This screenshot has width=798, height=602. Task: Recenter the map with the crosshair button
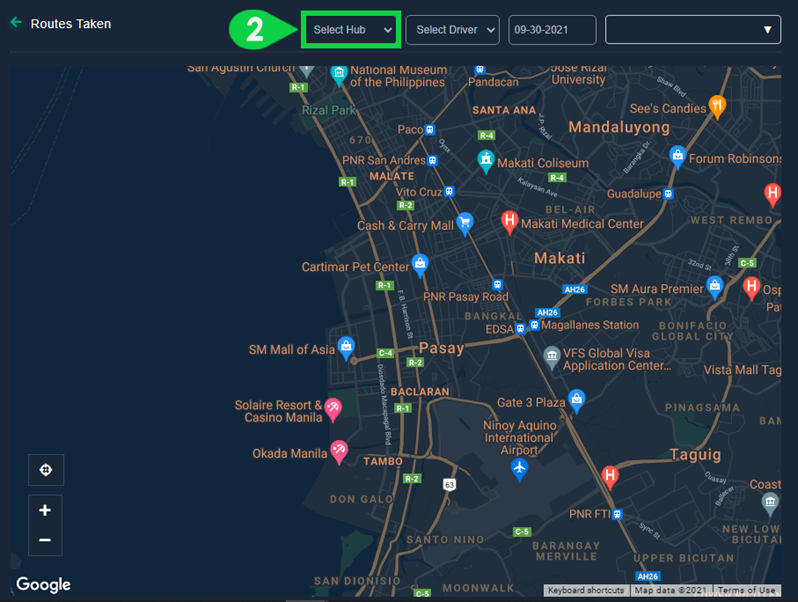(46, 470)
